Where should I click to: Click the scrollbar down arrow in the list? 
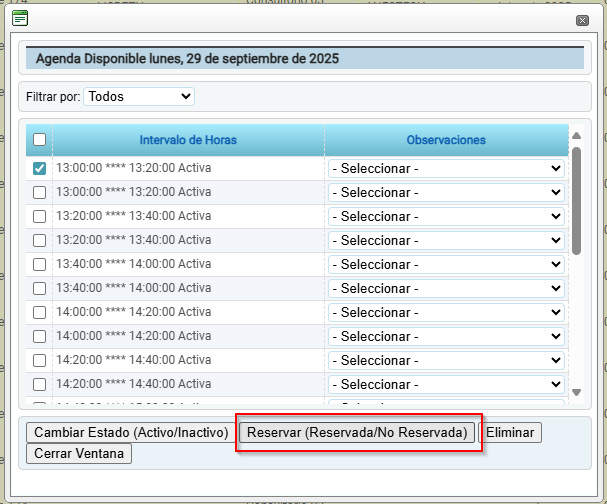click(576, 393)
